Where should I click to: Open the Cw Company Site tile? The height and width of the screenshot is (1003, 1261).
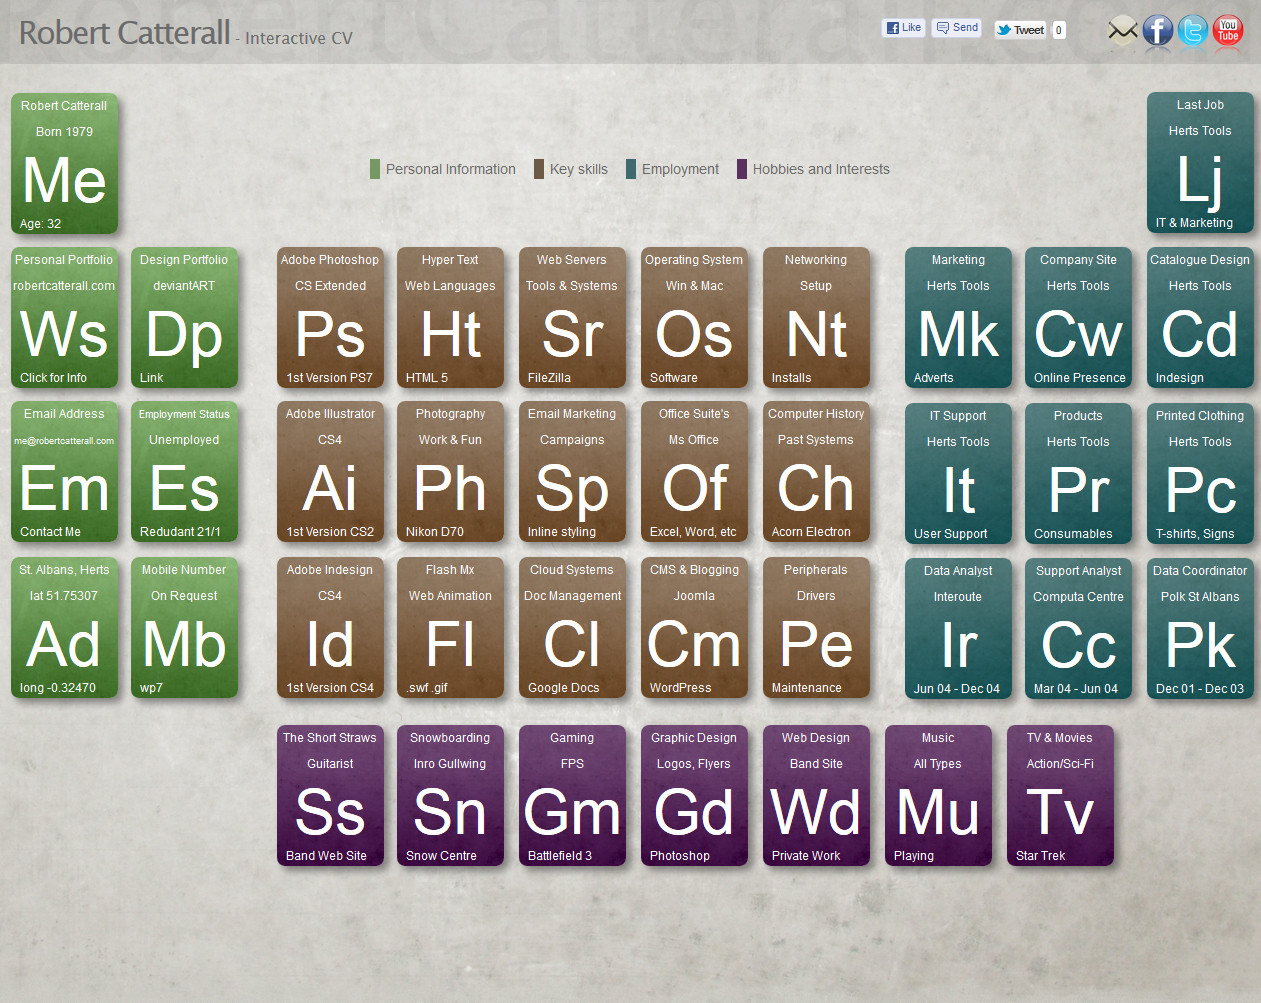point(1078,318)
